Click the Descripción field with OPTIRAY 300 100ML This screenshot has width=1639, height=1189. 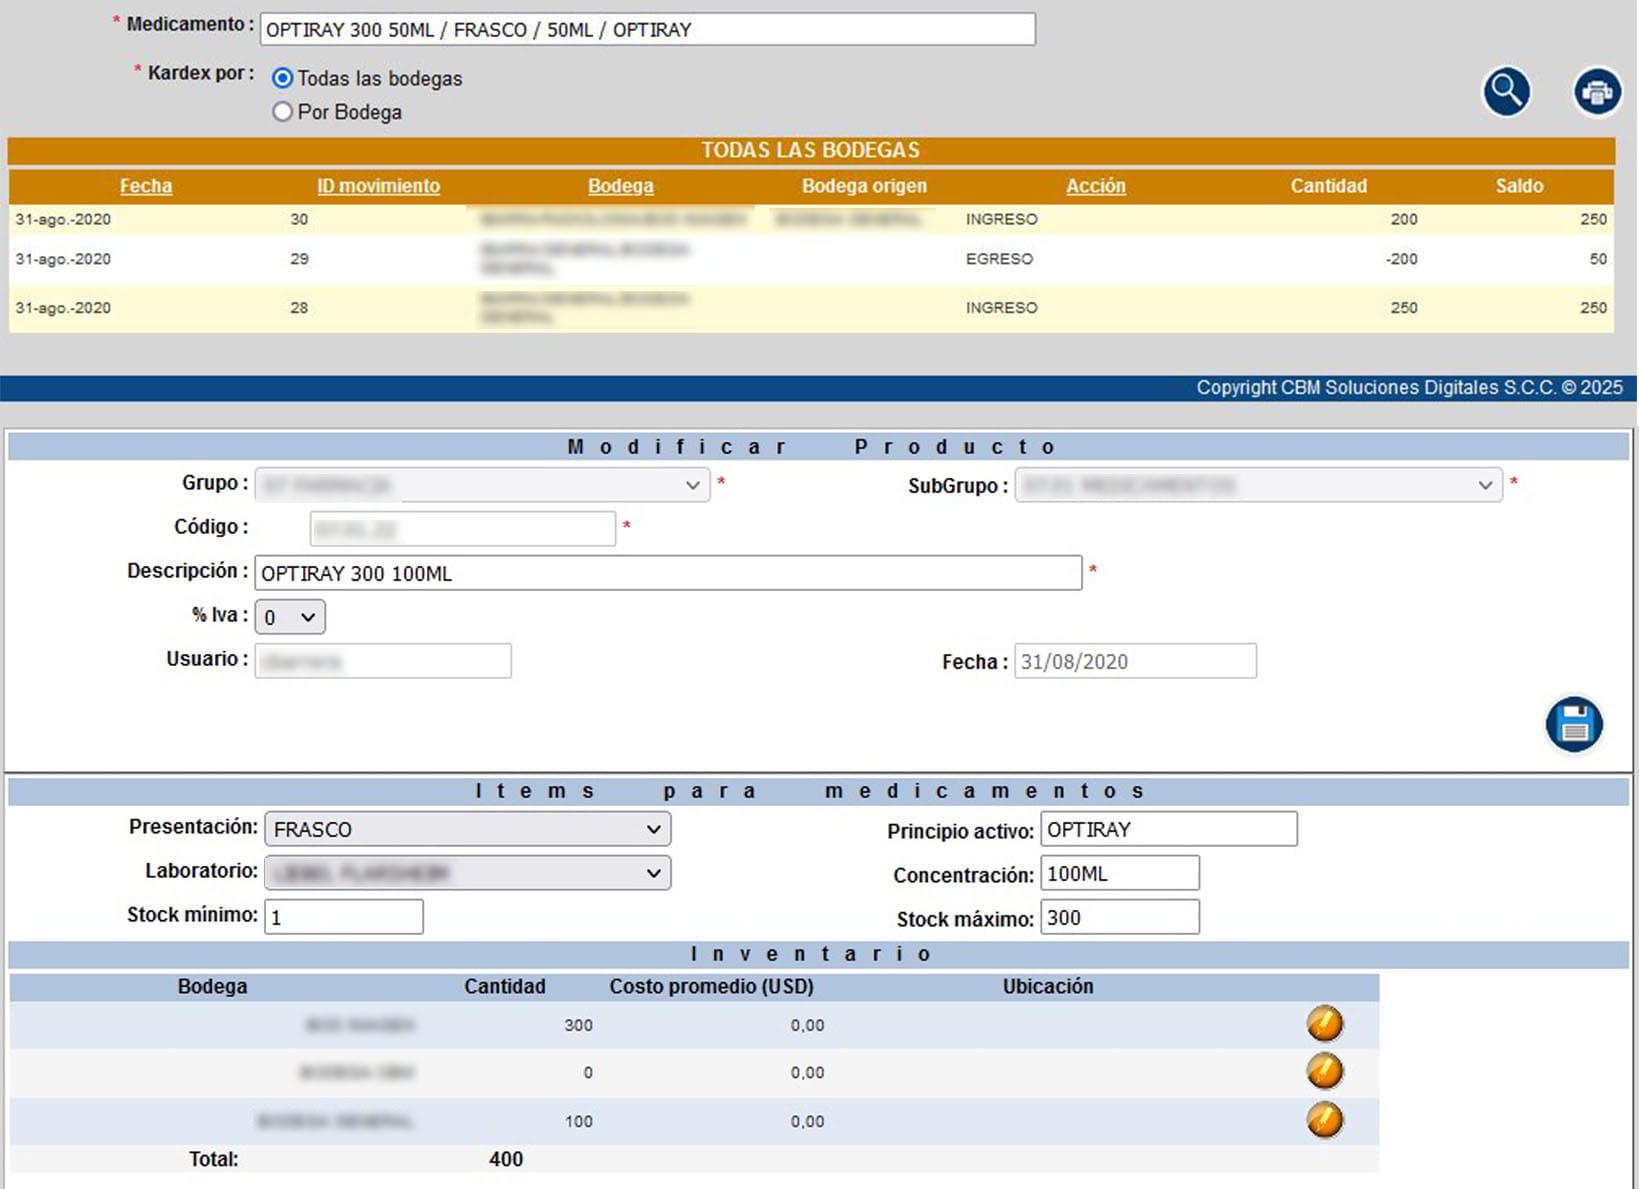click(667, 573)
